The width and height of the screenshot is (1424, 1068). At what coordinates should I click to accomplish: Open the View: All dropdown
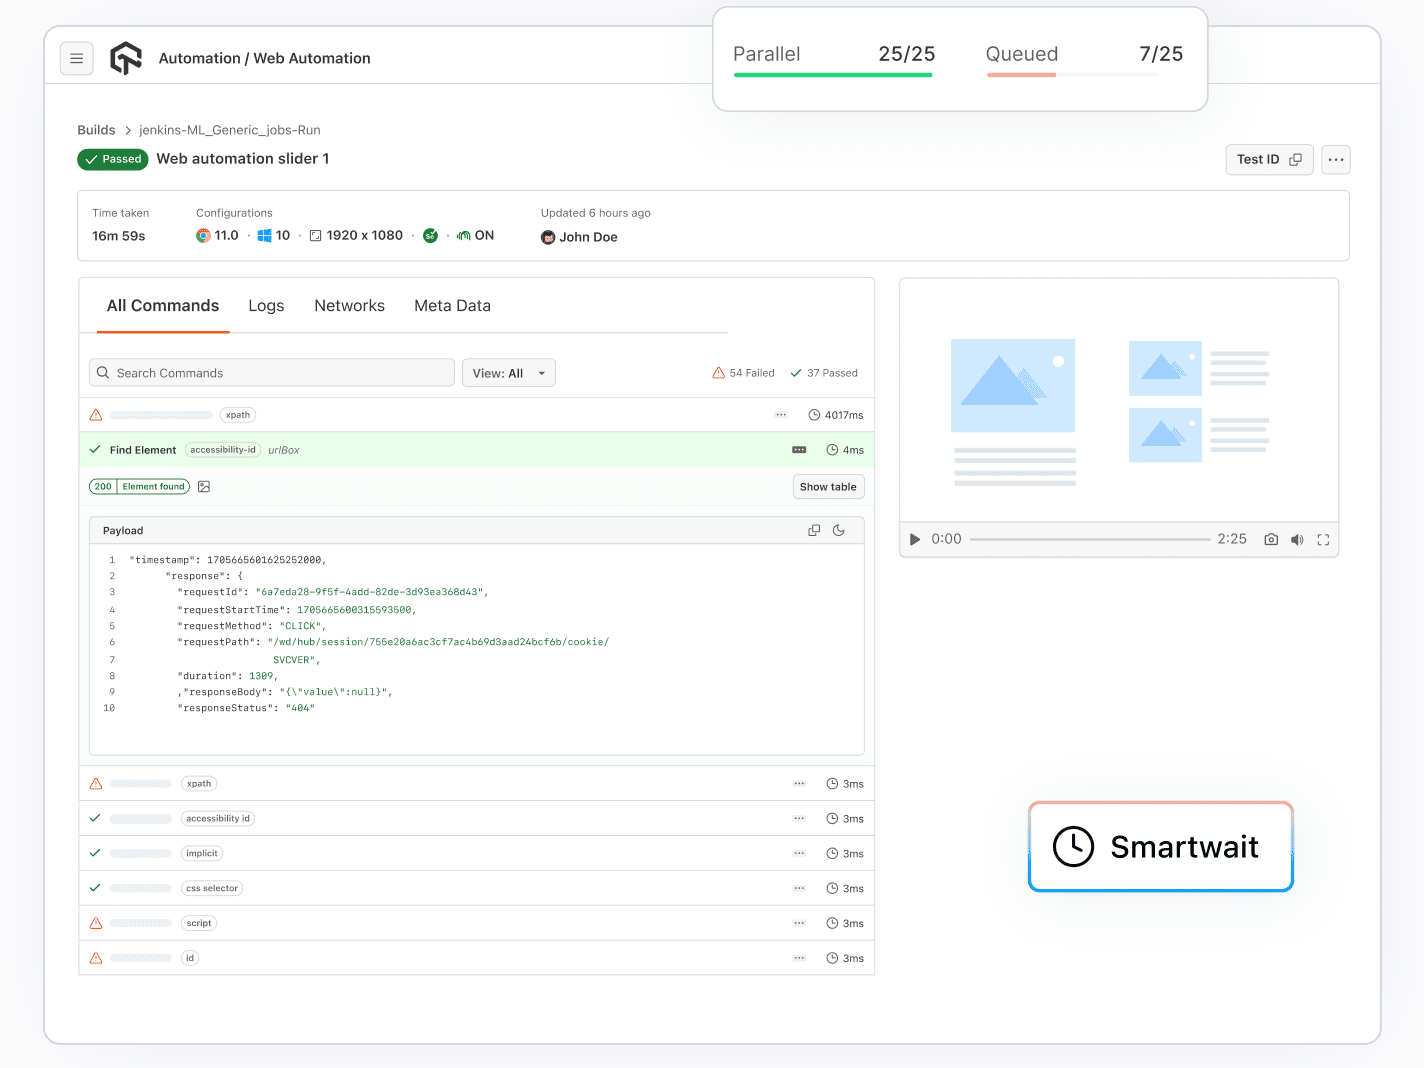(508, 372)
